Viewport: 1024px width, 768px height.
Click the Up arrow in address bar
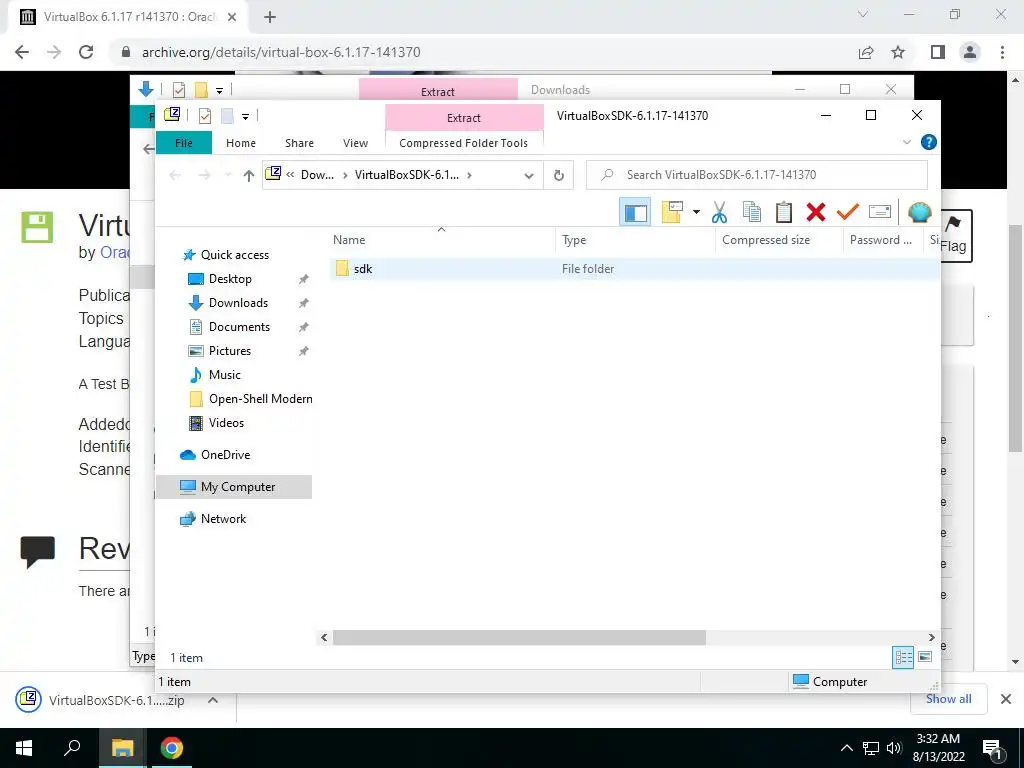point(248,175)
